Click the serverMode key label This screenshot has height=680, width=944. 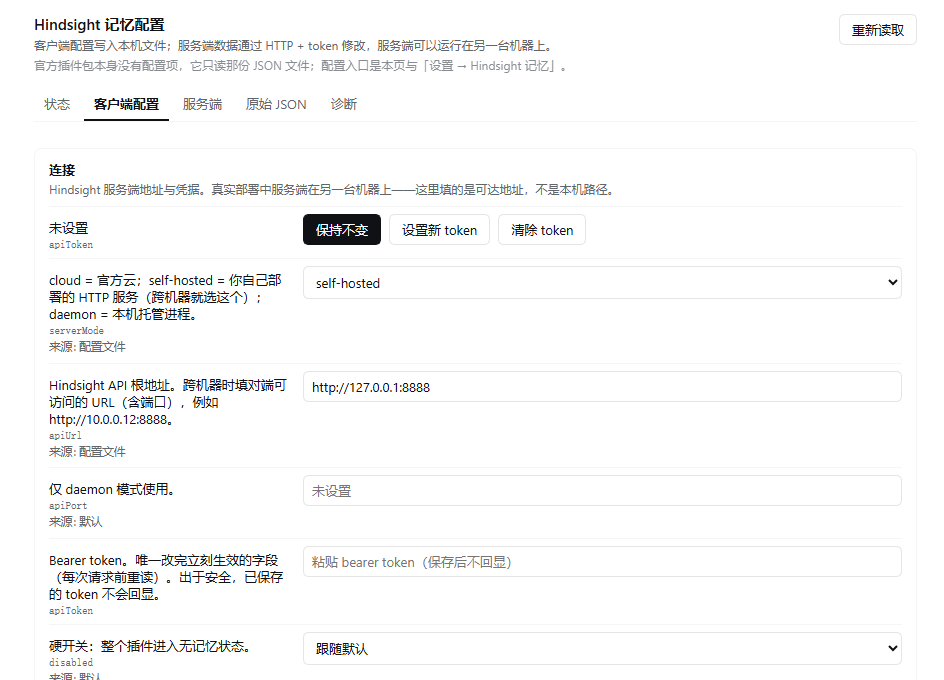[x=76, y=331]
